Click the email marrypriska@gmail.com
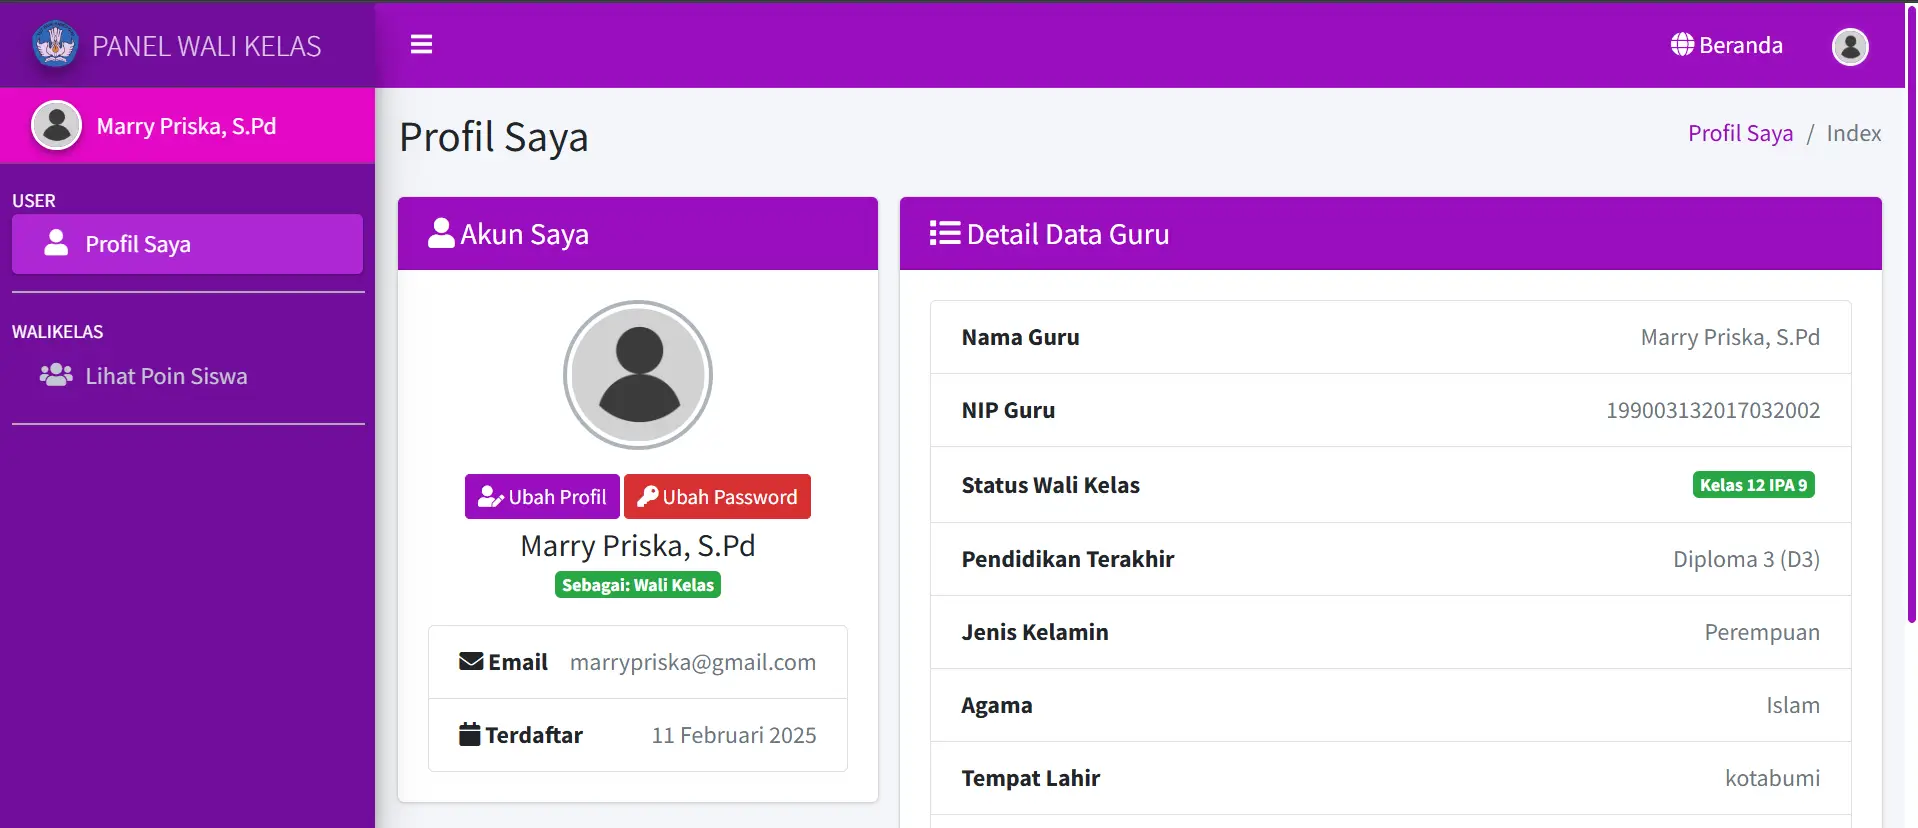 [693, 662]
